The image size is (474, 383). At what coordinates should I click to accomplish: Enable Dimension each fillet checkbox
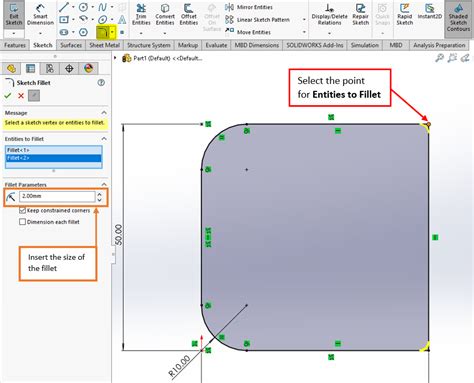point(22,222)
